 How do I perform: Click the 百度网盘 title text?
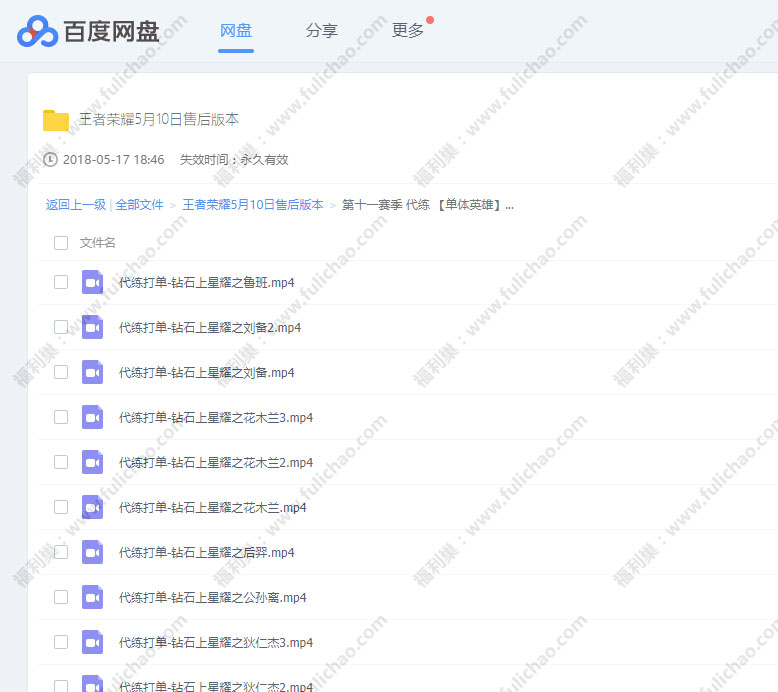[x=112, y=32]
